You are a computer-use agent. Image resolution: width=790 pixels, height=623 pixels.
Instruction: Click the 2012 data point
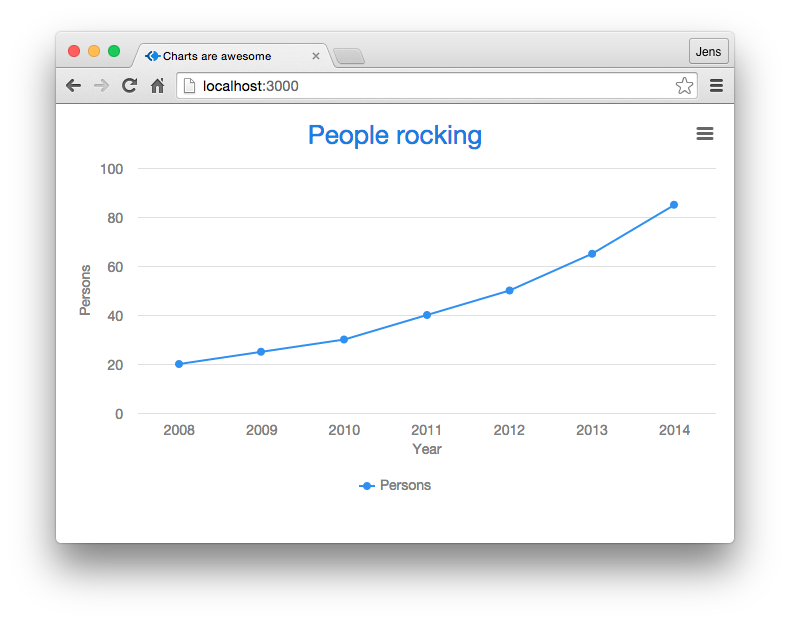tap(509, 290)
